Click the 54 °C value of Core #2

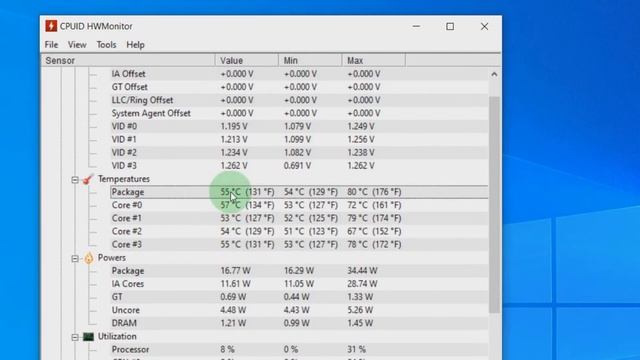click(x=247, y=231)
